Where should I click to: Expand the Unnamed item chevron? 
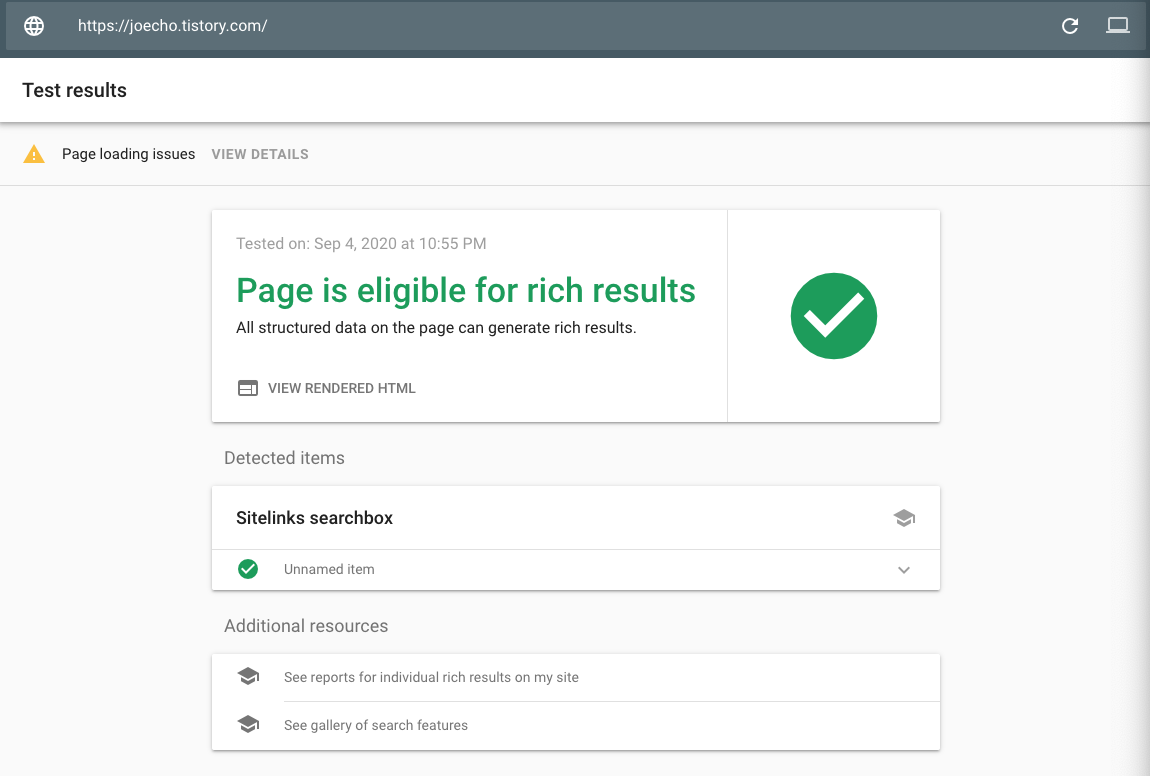point(904,570)
